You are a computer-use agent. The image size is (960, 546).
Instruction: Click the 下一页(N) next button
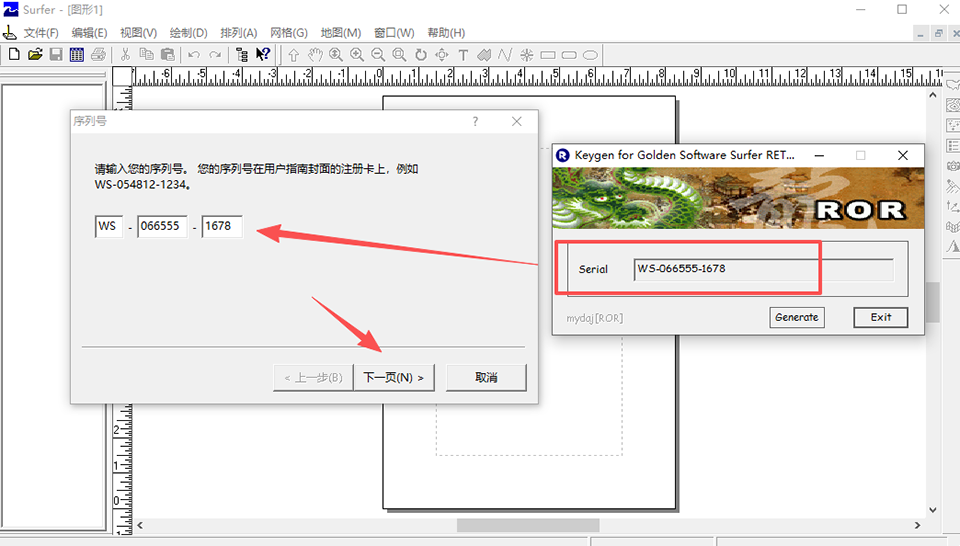(394, 378)
